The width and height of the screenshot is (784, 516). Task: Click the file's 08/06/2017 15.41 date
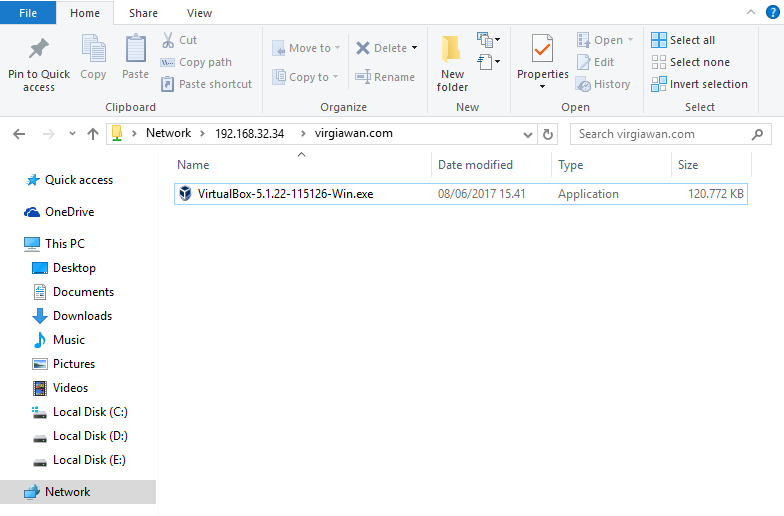482,194
